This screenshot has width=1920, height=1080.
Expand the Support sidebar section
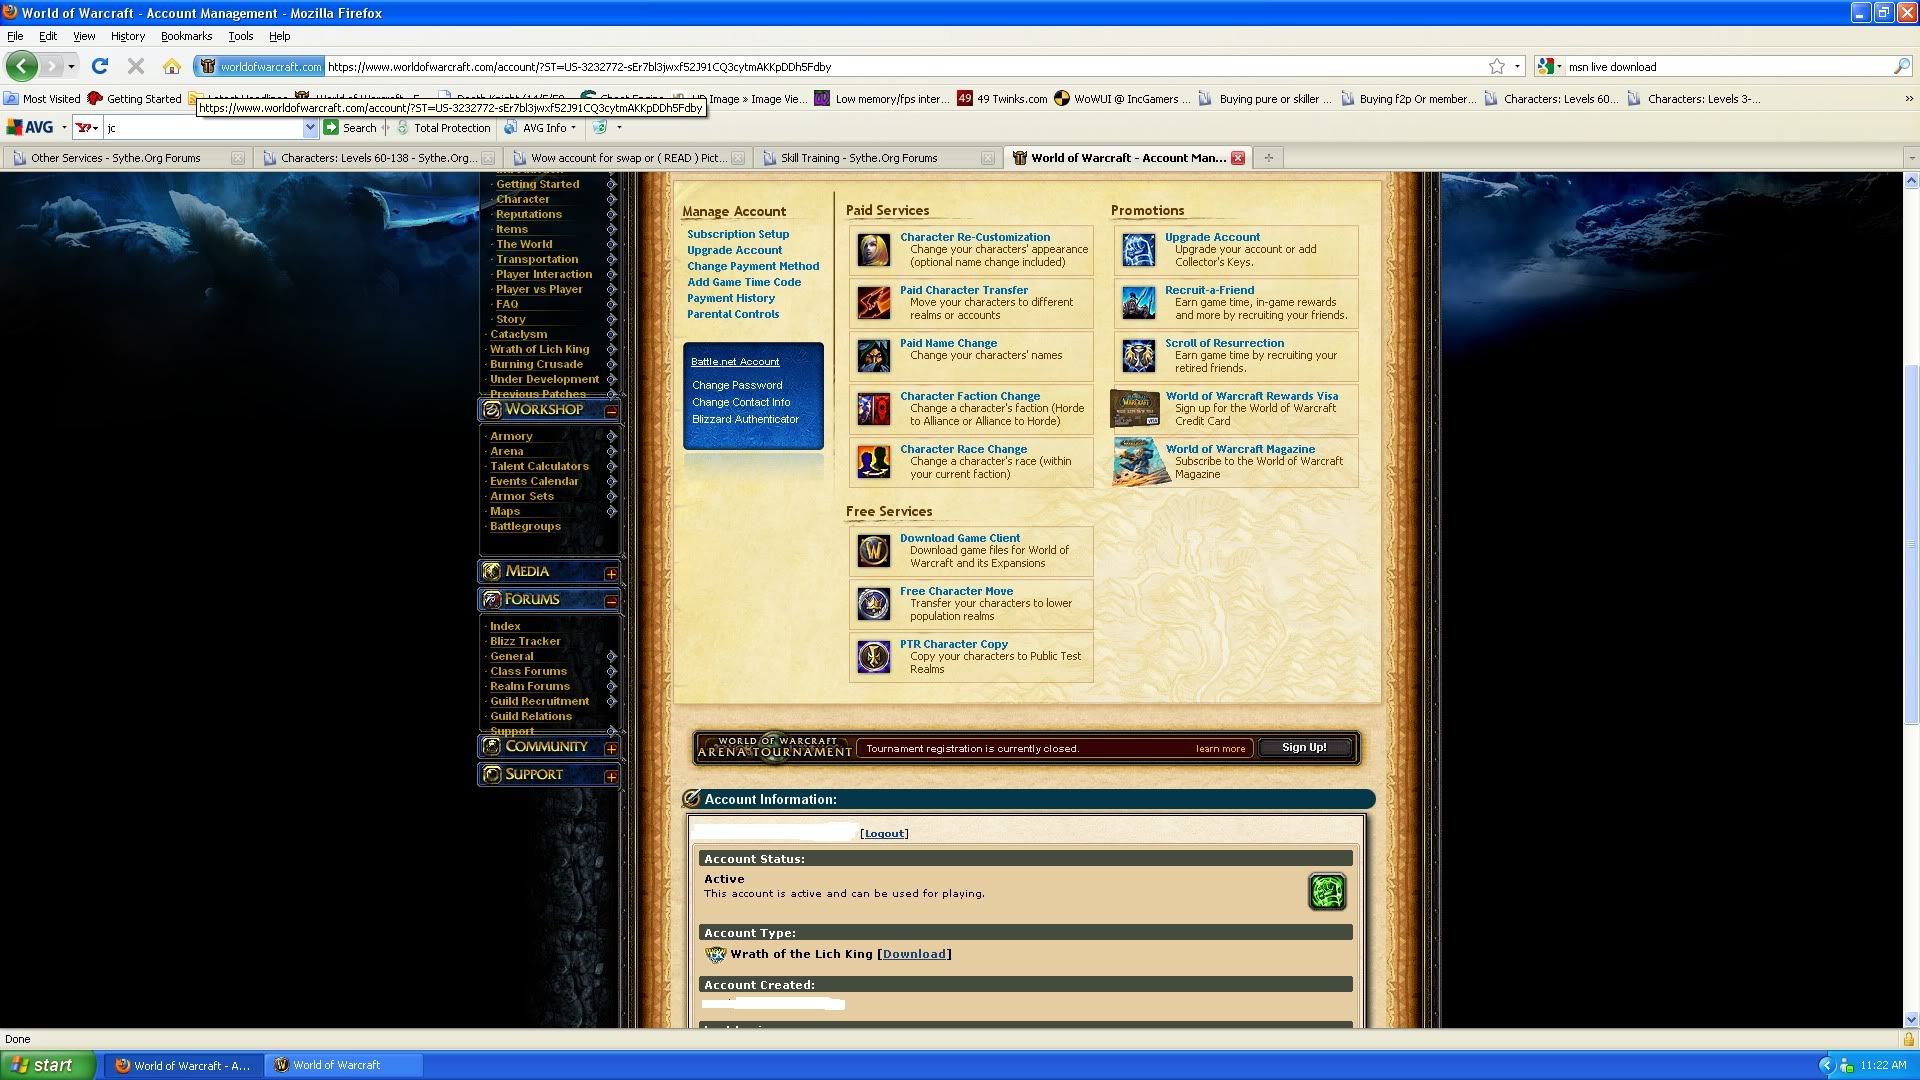point(611,777)
